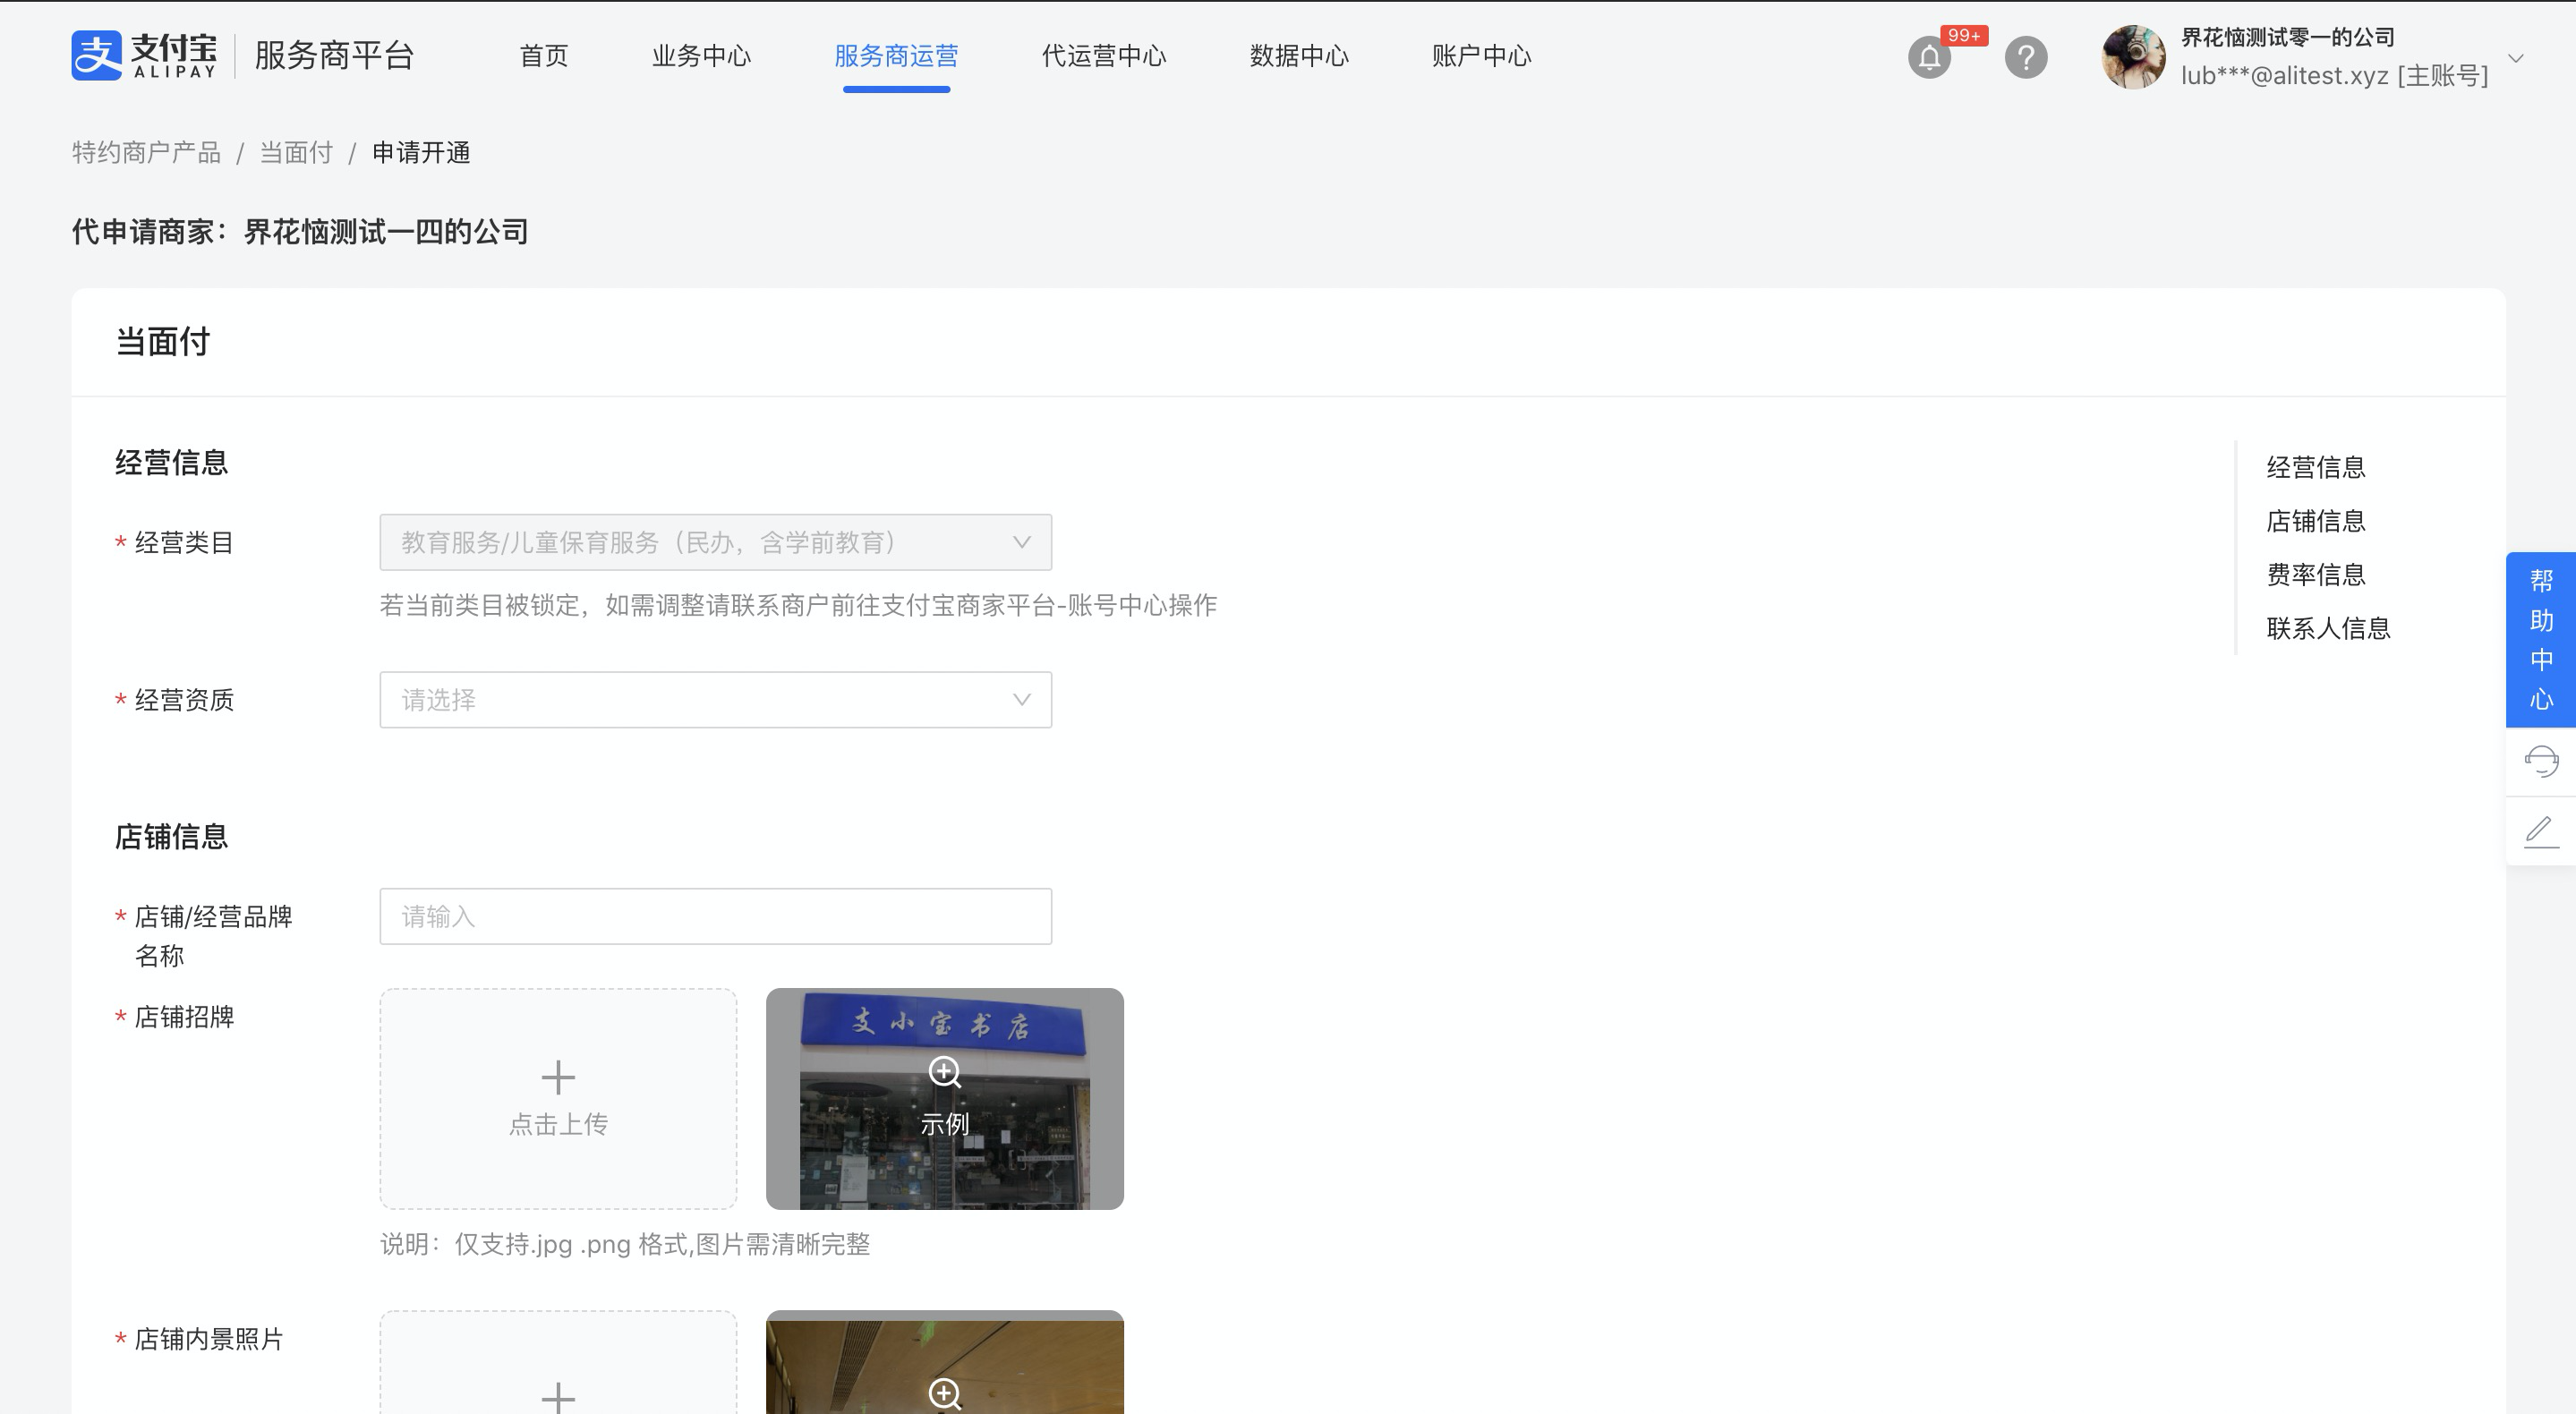Zoom the 店铺内景照片 example magnifier

point(945,1393)
